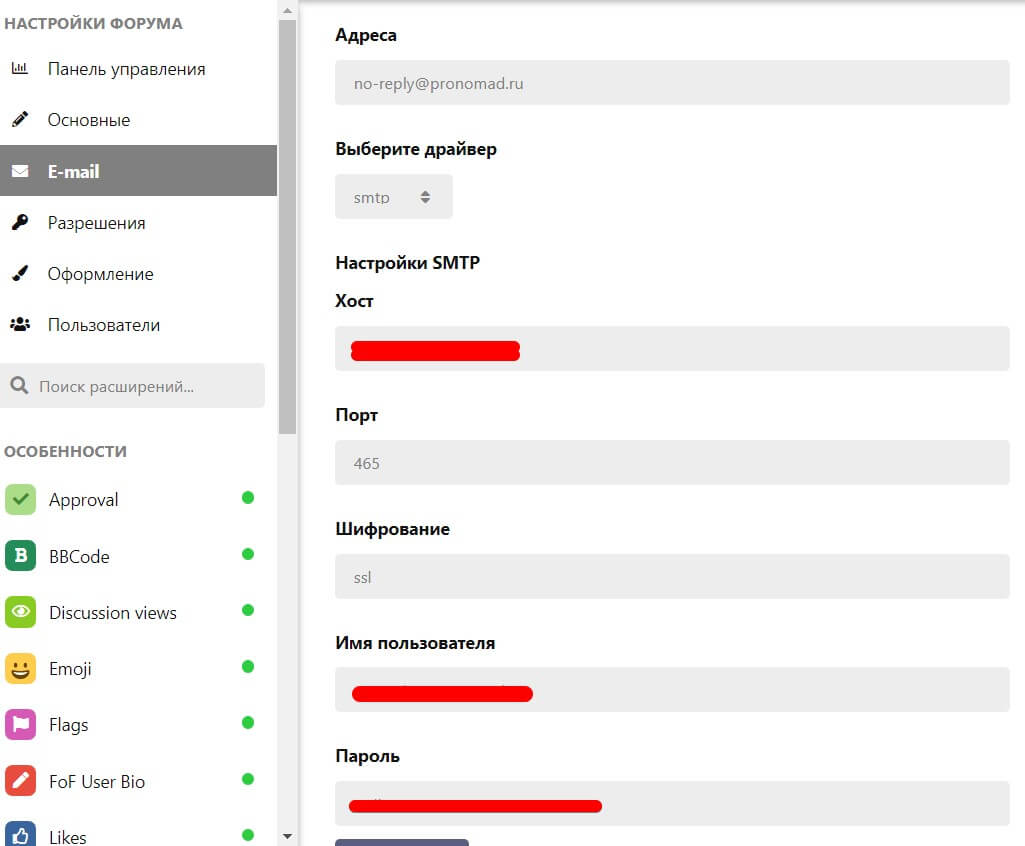Click the FoF User Bio pencil icon
This screenshot has height=846, width=1025.
(x=21, y=781)
